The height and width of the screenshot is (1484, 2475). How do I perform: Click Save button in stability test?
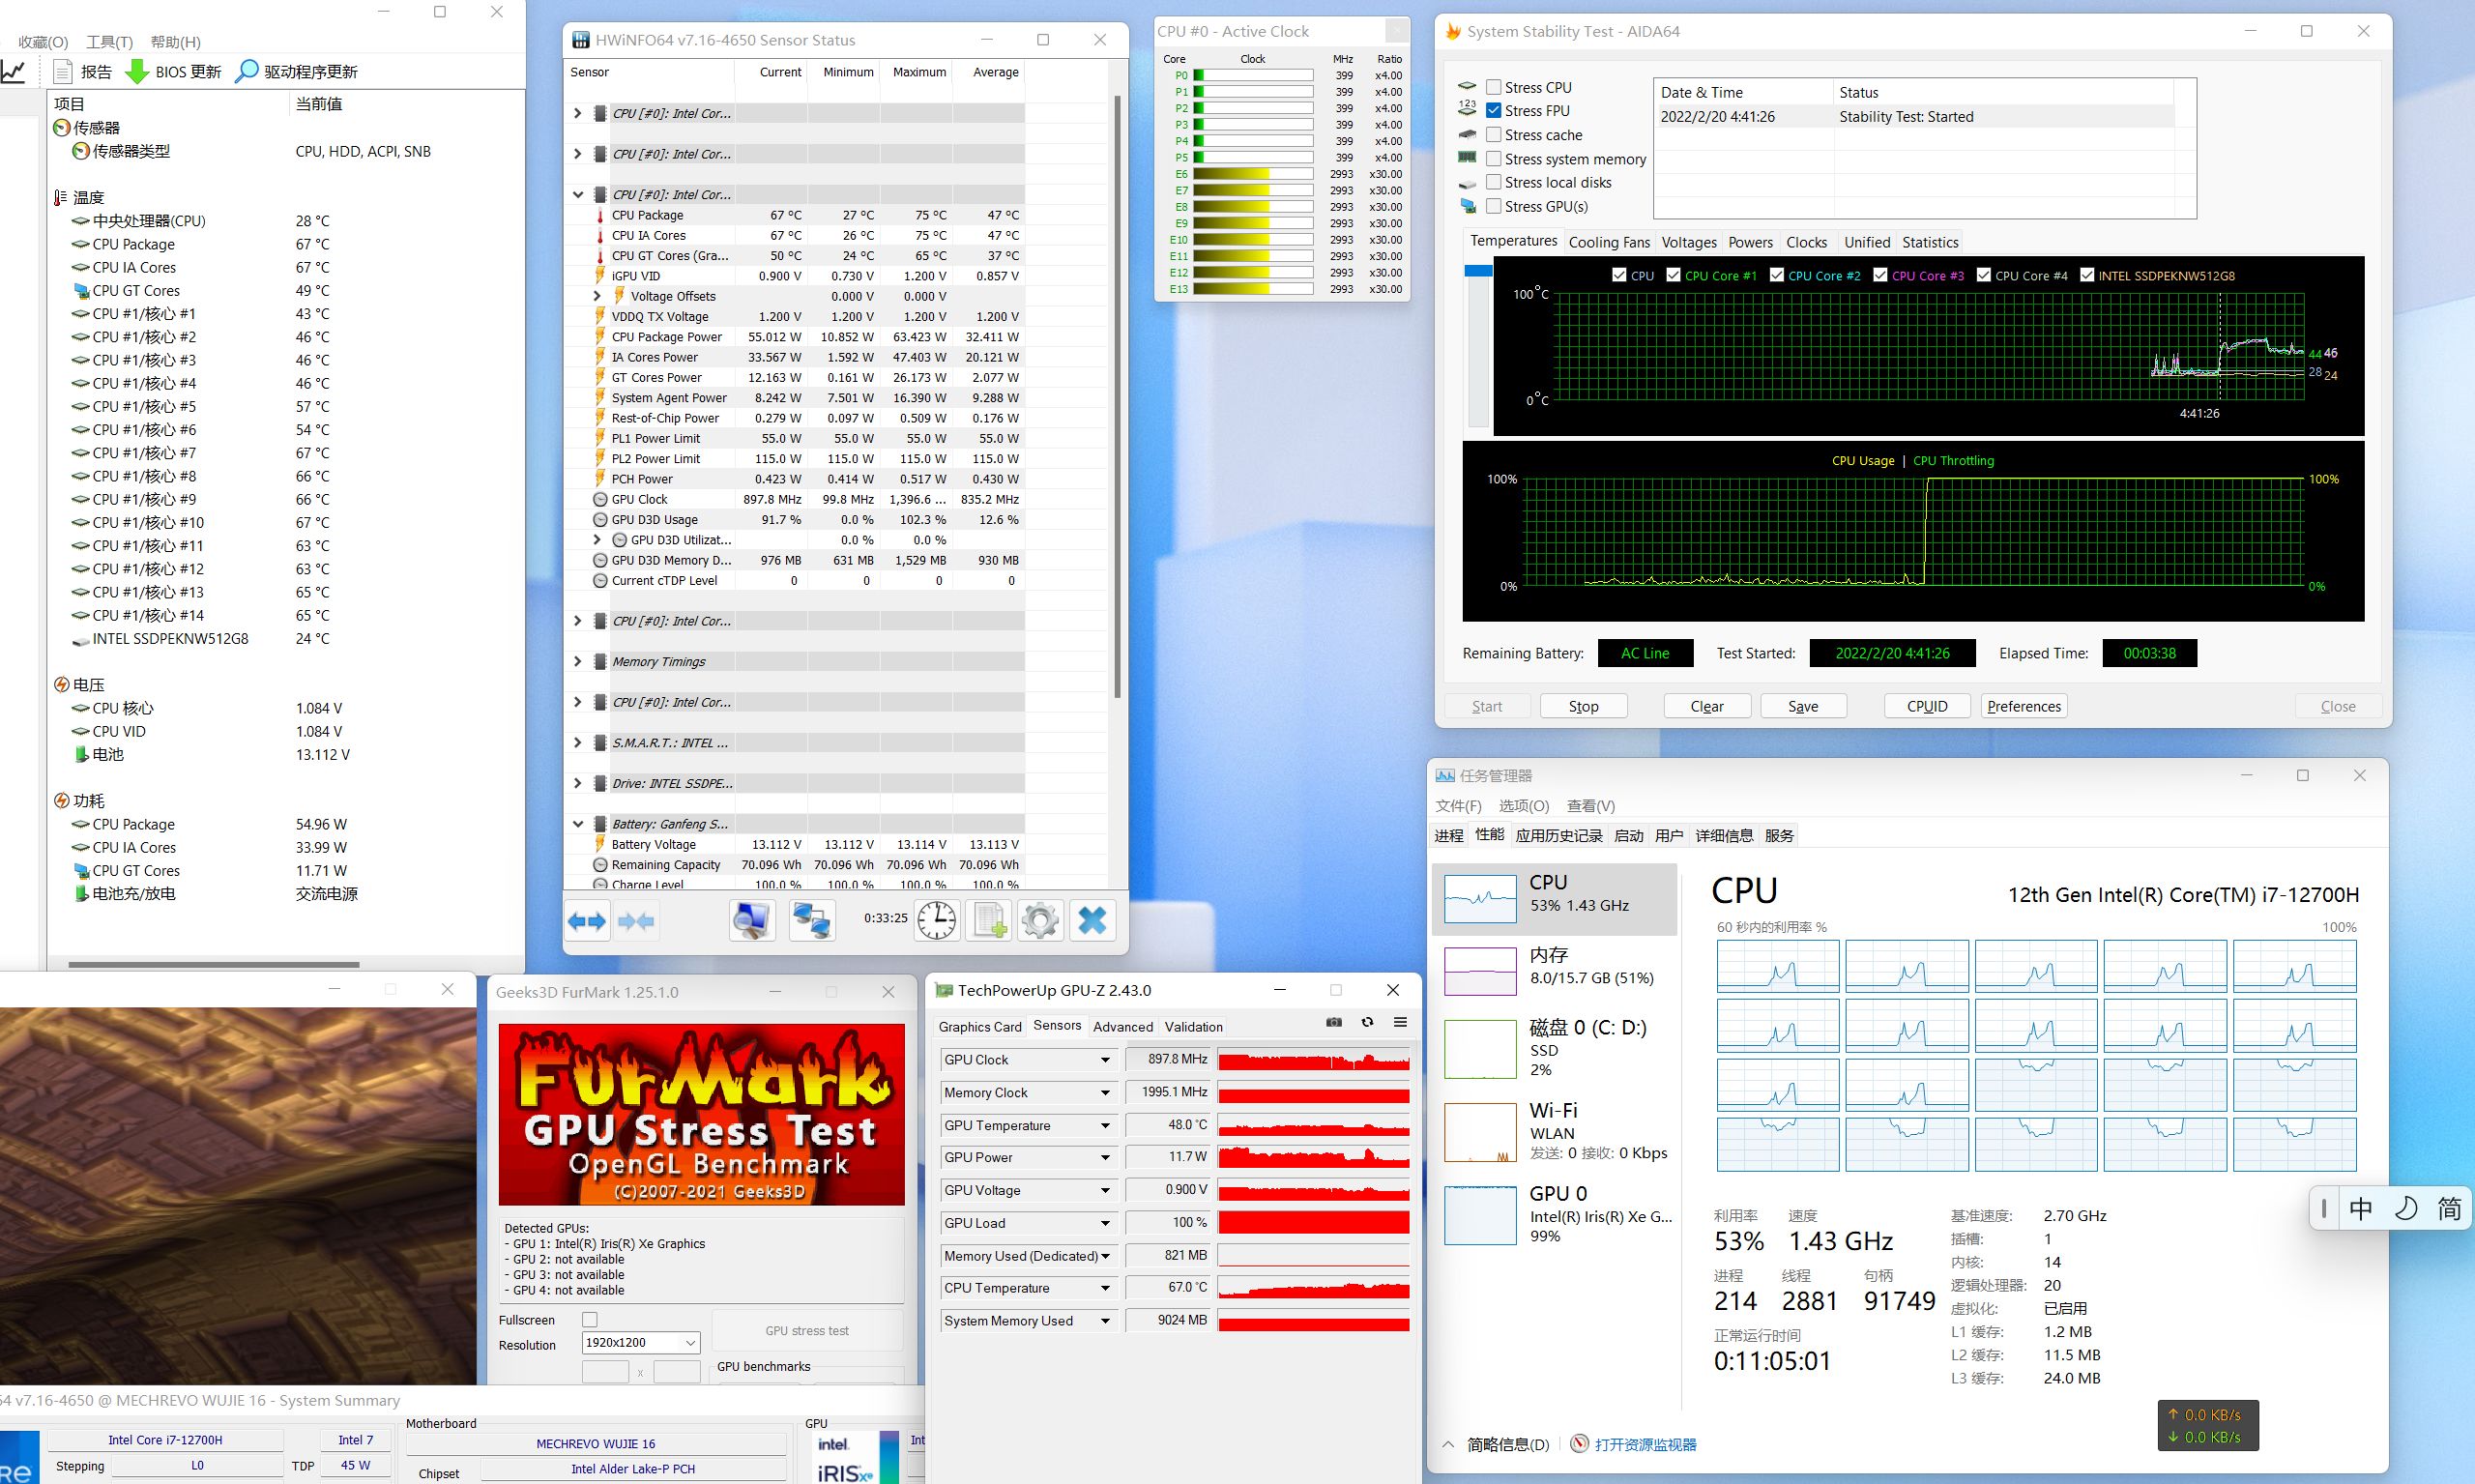(1803, 706)
